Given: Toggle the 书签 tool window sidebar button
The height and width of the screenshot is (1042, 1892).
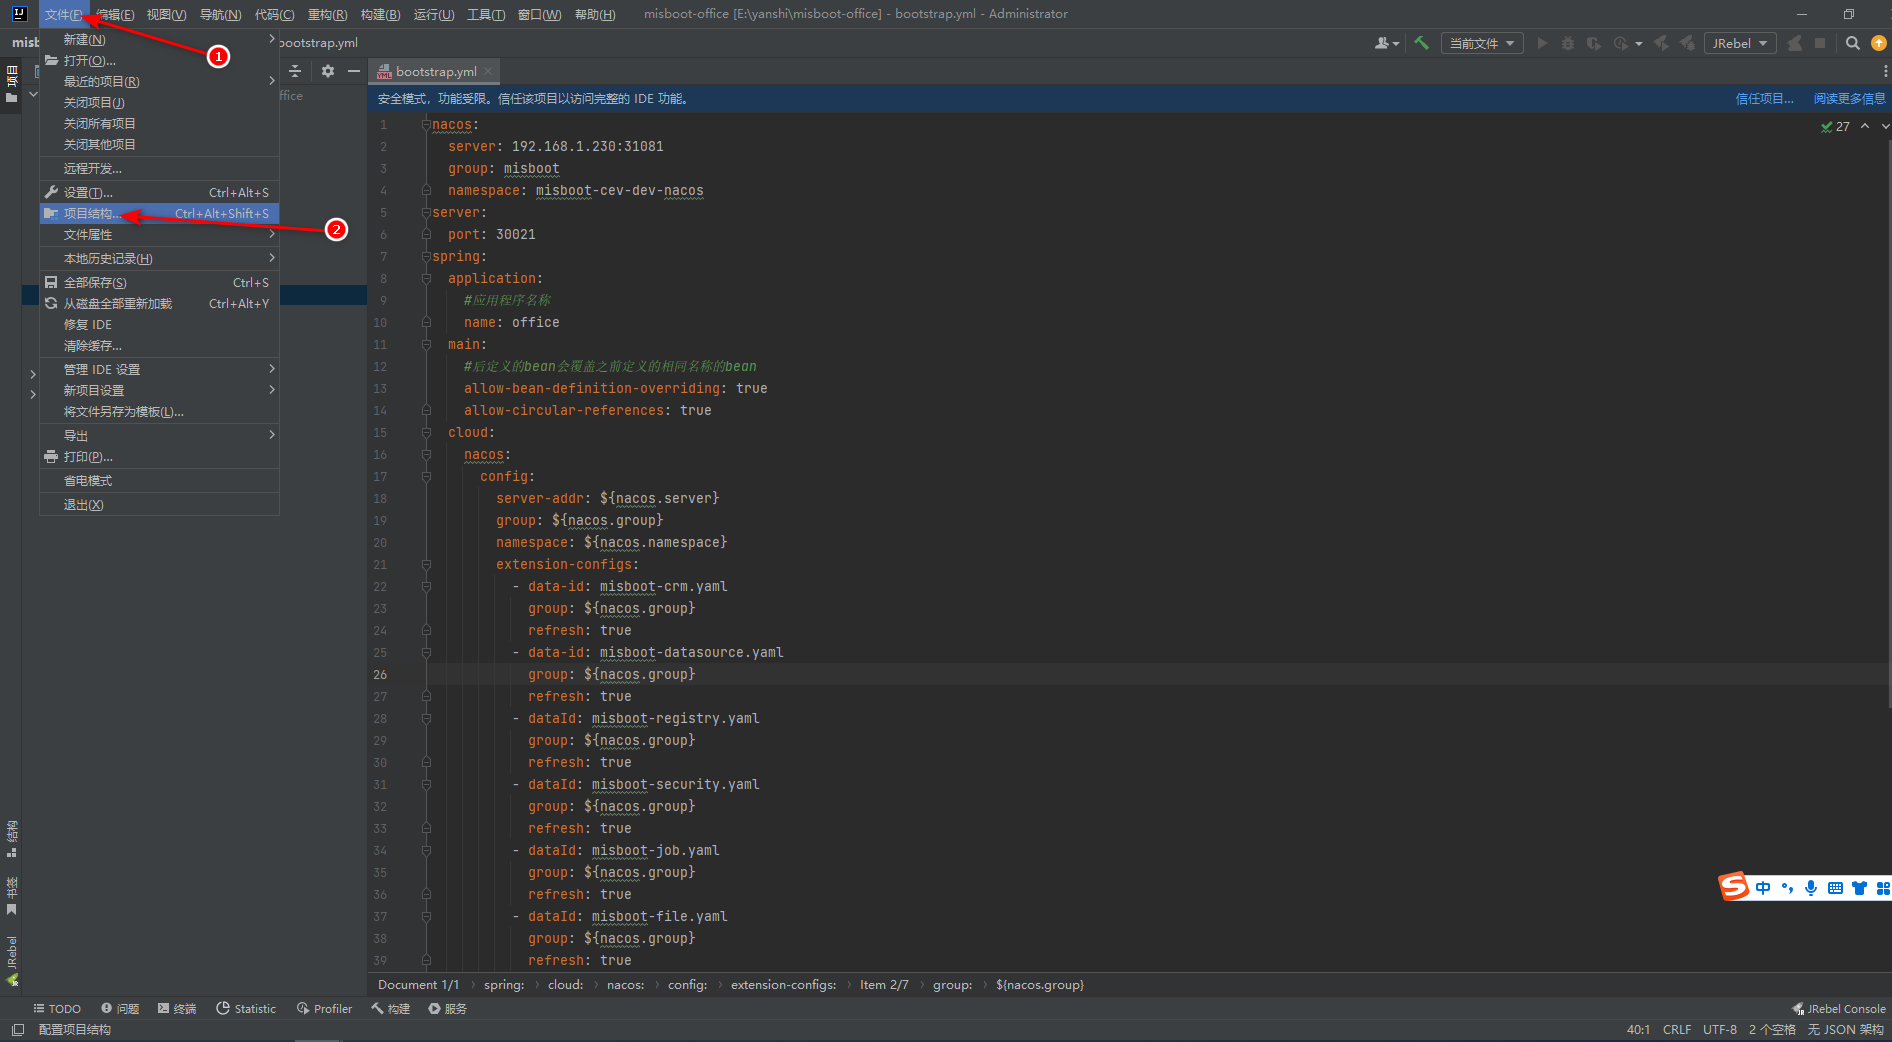Looking at the screenshot, I should 12,896.
